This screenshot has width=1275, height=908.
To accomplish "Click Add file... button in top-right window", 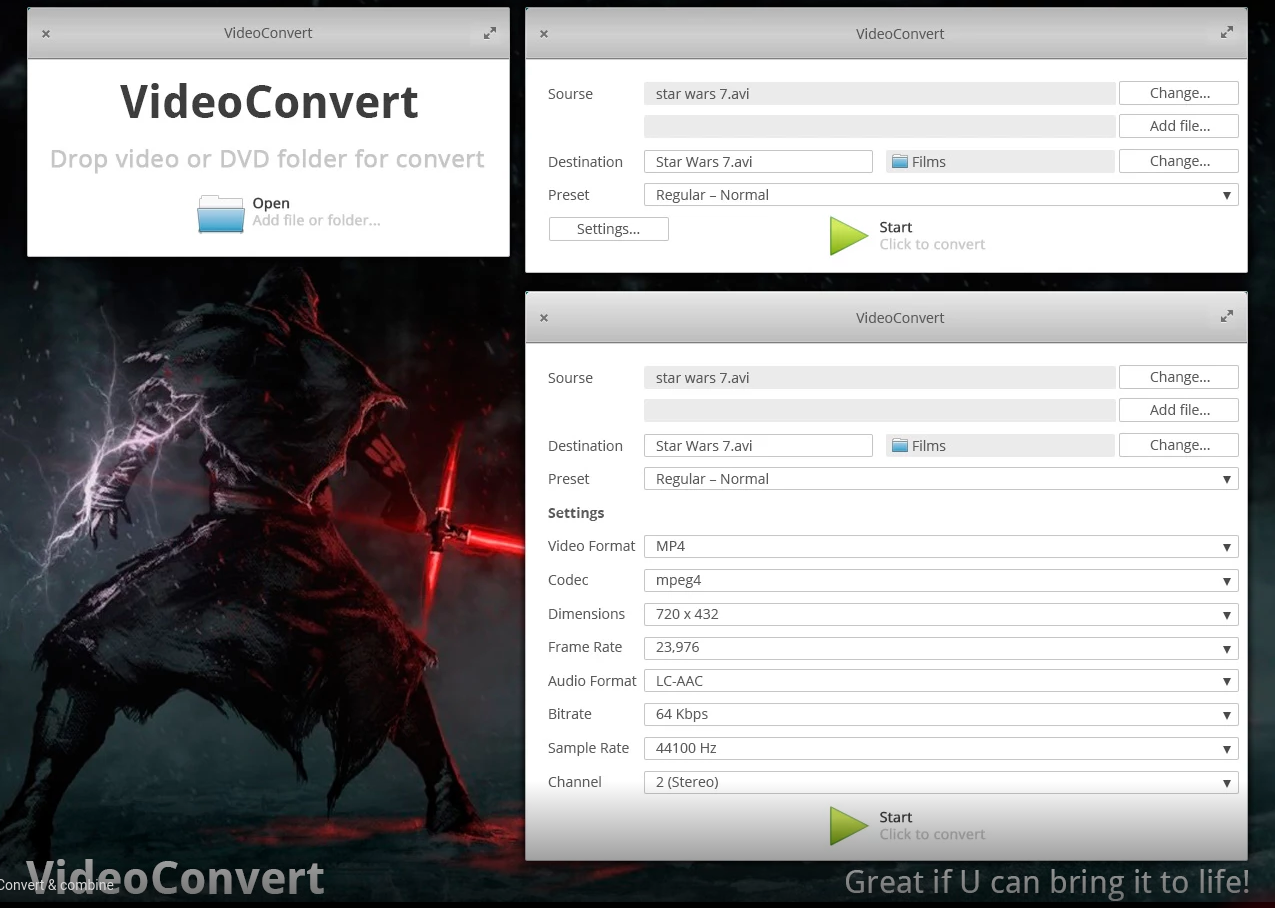I will (x=1179, y=126).
